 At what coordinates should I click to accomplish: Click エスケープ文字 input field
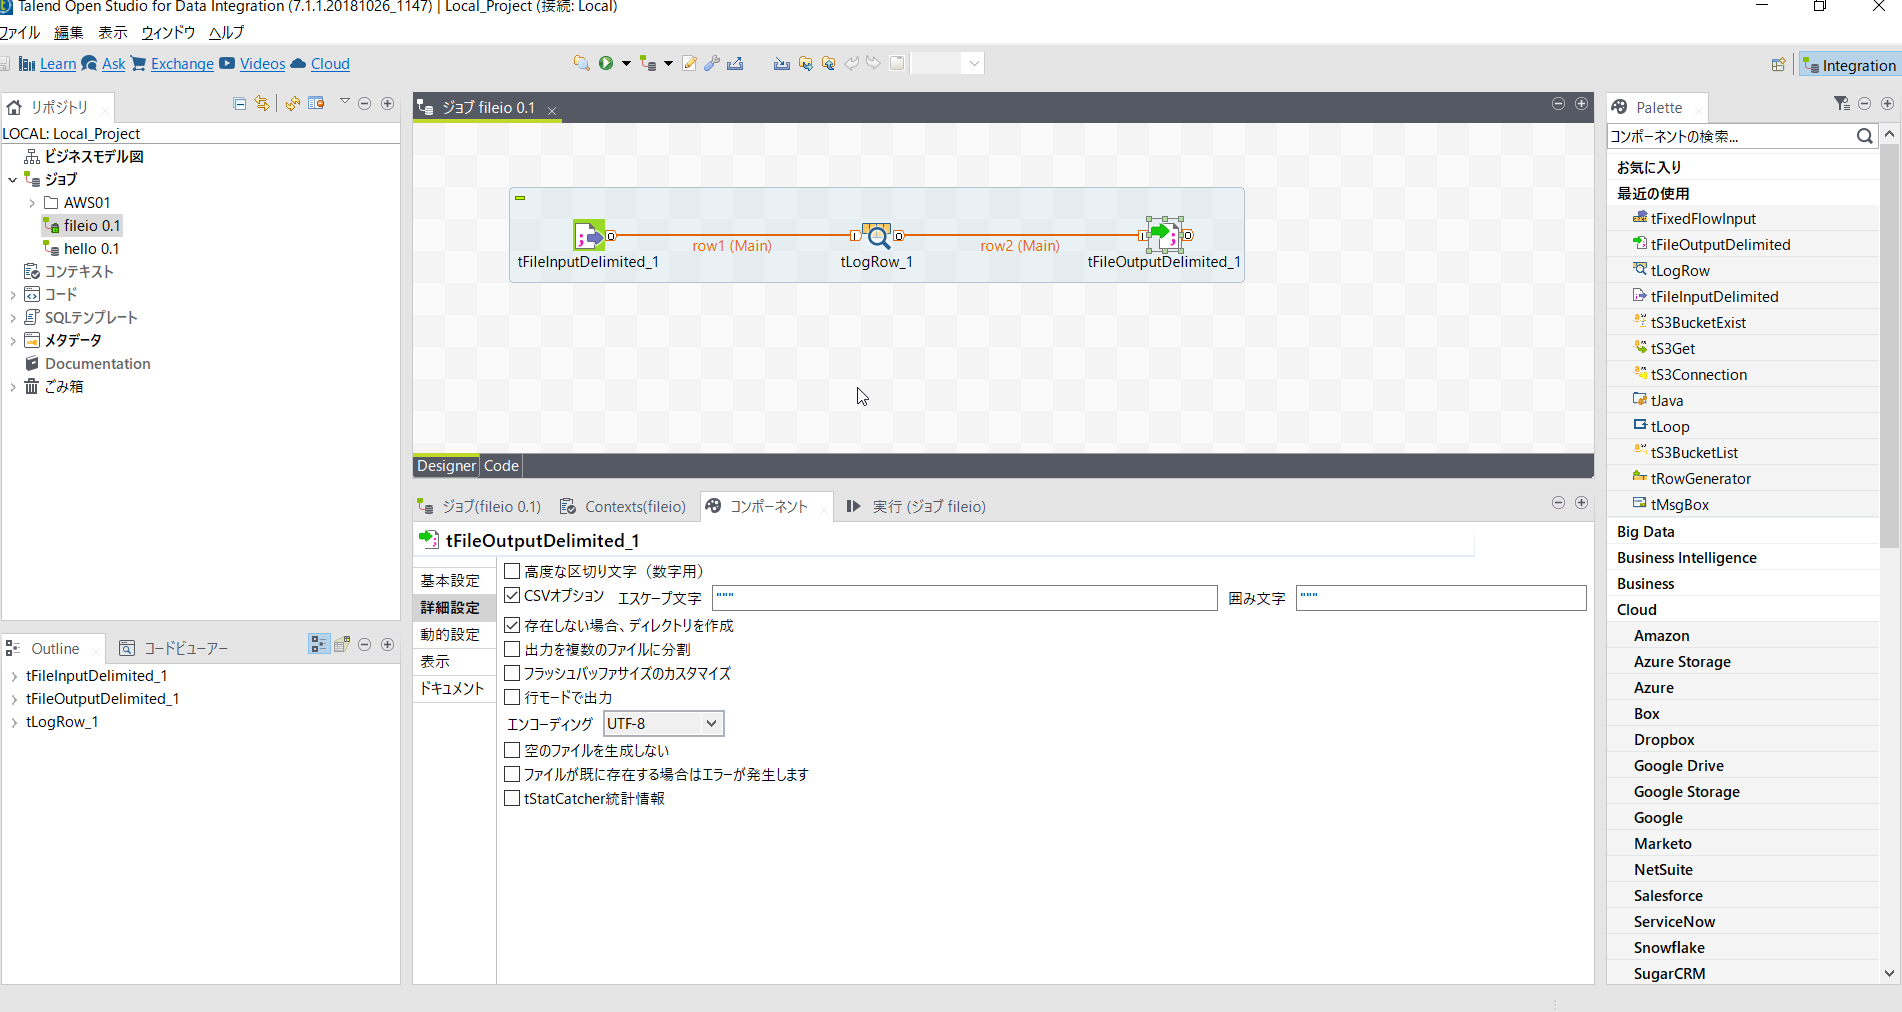pos(964,598)
